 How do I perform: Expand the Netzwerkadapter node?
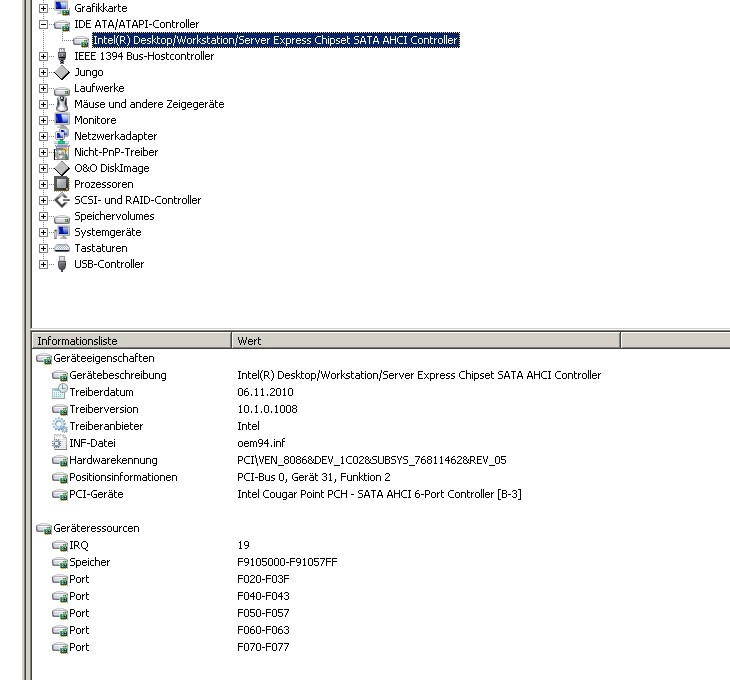point(43,136)
